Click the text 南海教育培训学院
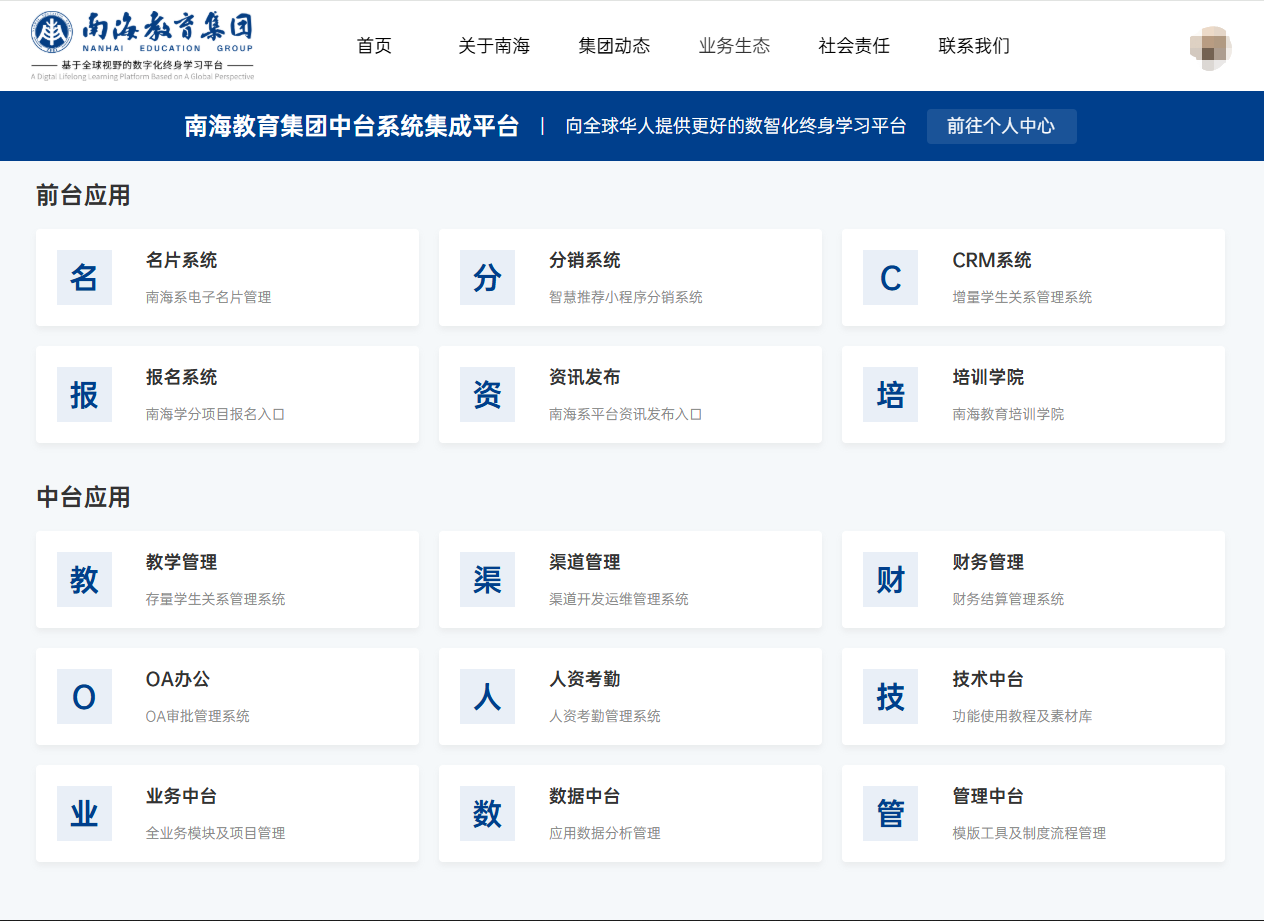Viewport: 1264px width, 921px height. click(1008, 414)
